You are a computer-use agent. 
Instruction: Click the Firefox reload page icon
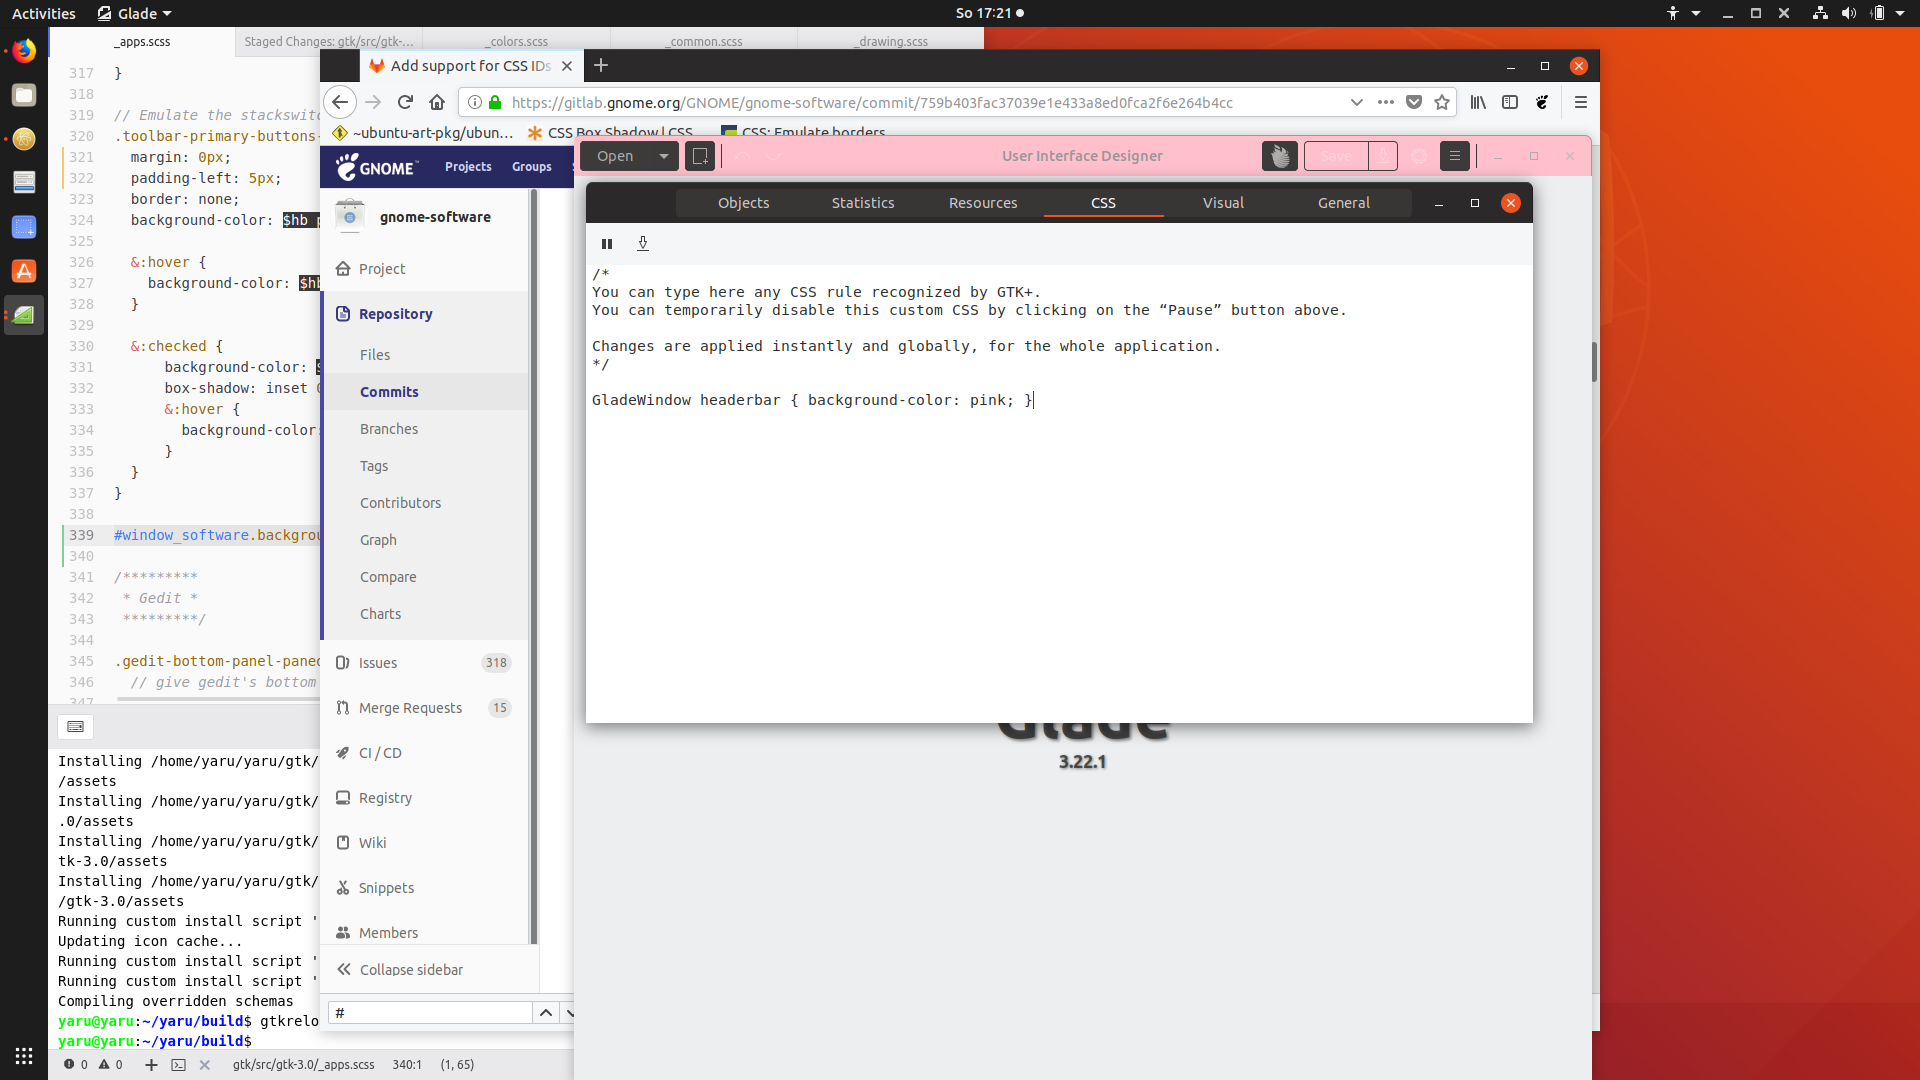pyautogui.click(x=405, y=102)
